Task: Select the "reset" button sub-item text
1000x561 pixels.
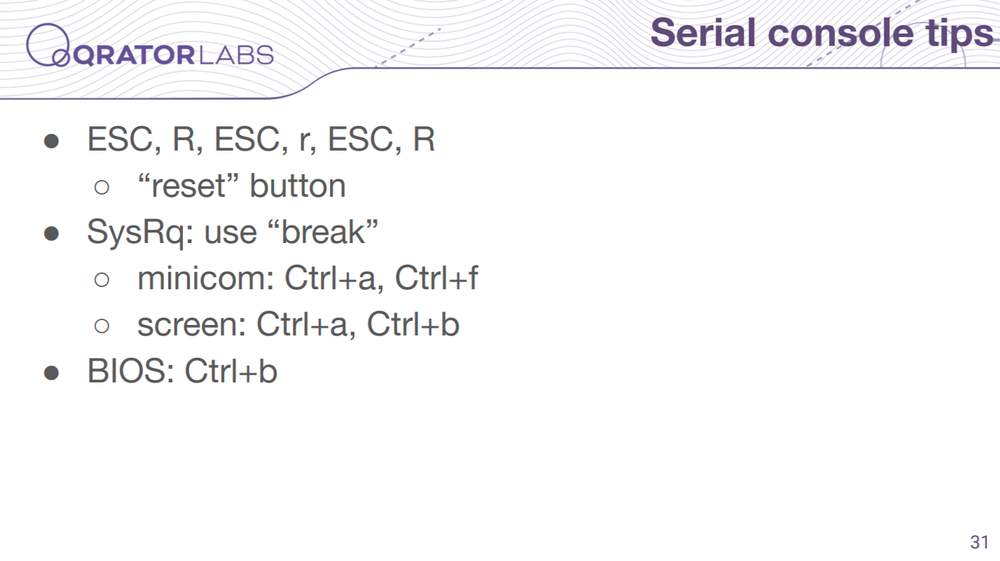Action: coord(241,186)
